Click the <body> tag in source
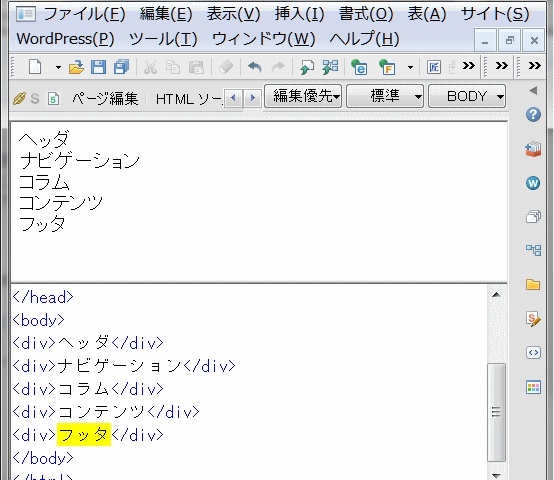The image size is (554, 480). 39,320
